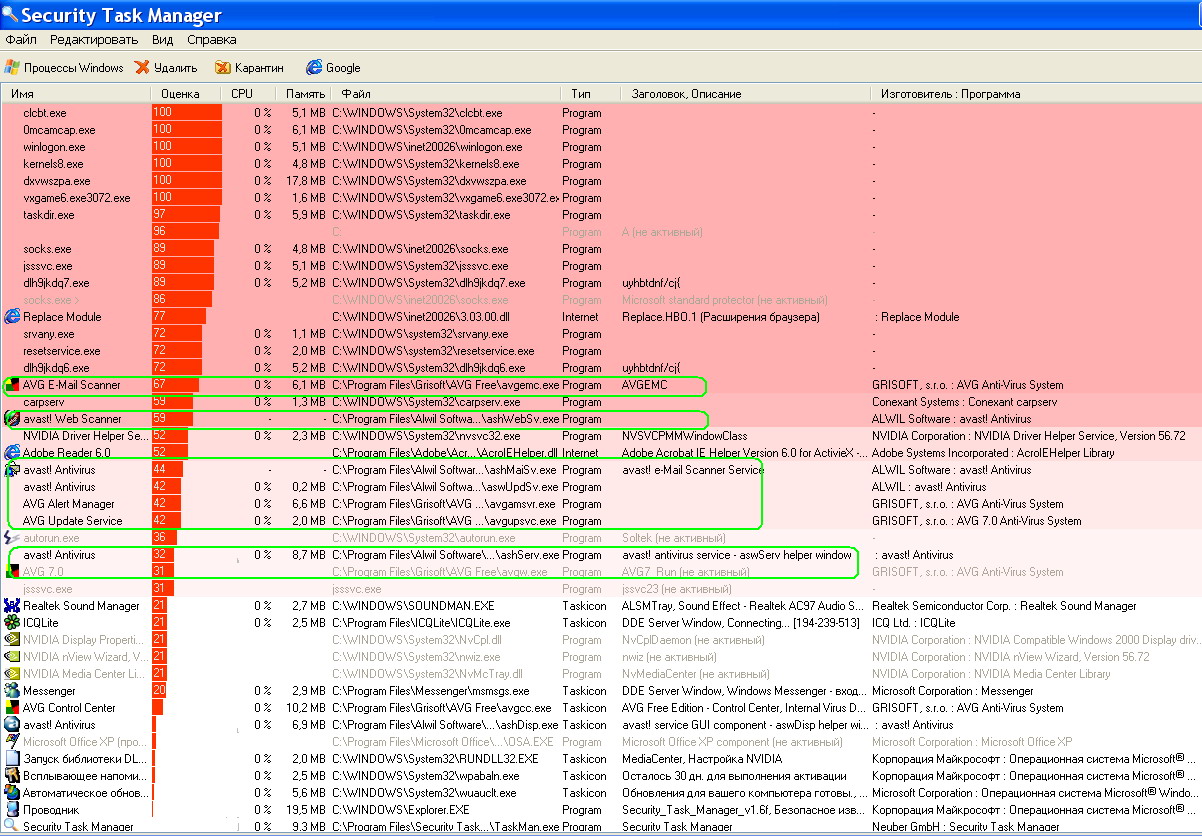Click the Realtek Sound Manager icon
This screenshot has width=1202, height=836.
(x=12, y=606)
